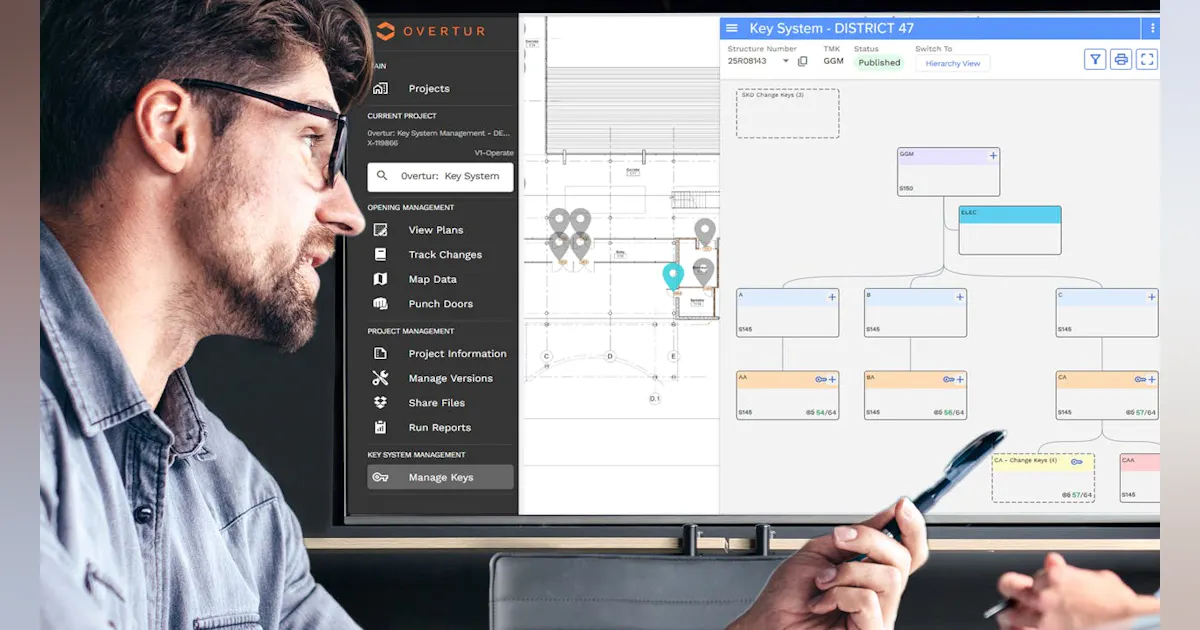
Task: Select the SKD Change Keys (3) dashed box
Action: click(788, 113)
